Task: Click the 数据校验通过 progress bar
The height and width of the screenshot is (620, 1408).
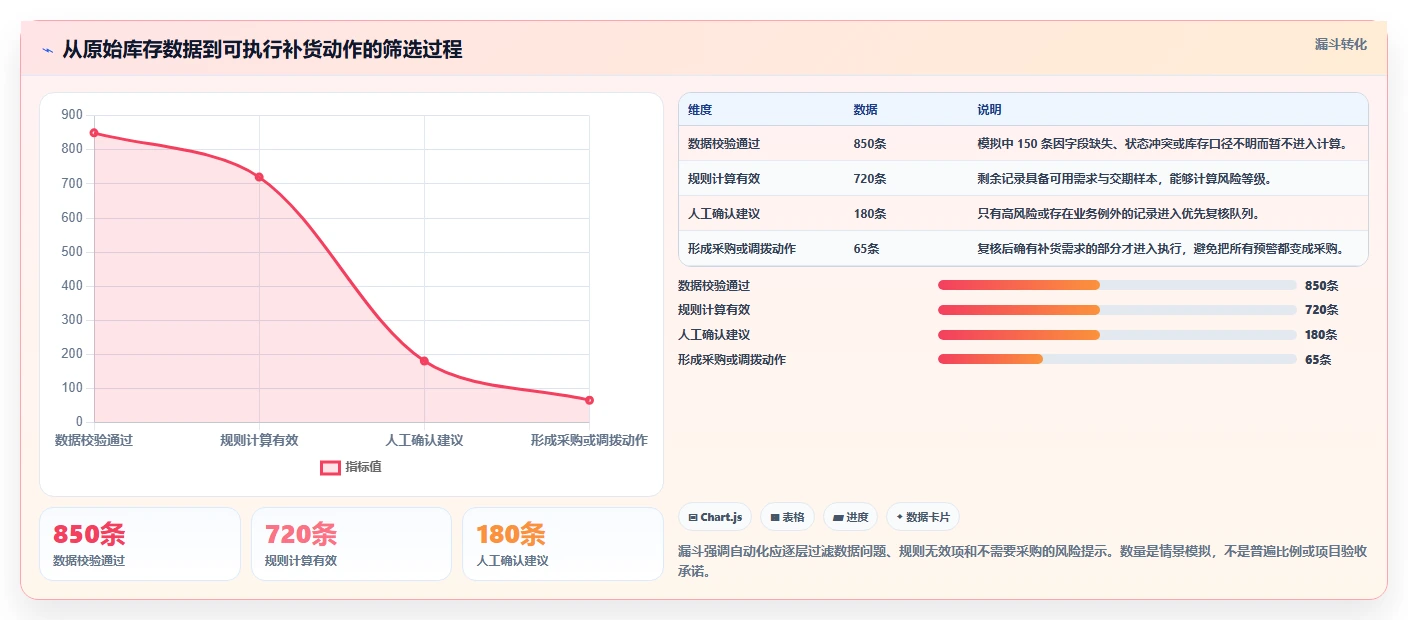Action: pyautogui.click(x=1117, y=285)
